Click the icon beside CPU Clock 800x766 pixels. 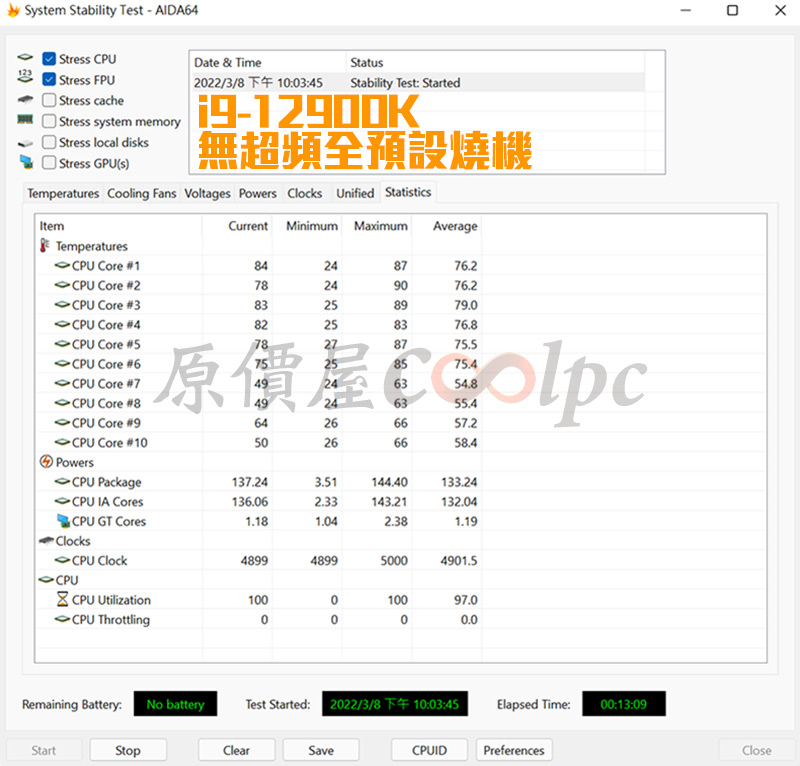tap(62, 560)
